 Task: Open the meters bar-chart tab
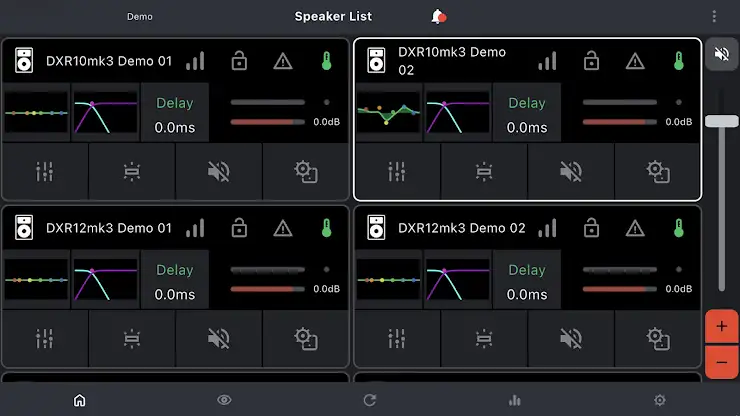tap(514, 400)
